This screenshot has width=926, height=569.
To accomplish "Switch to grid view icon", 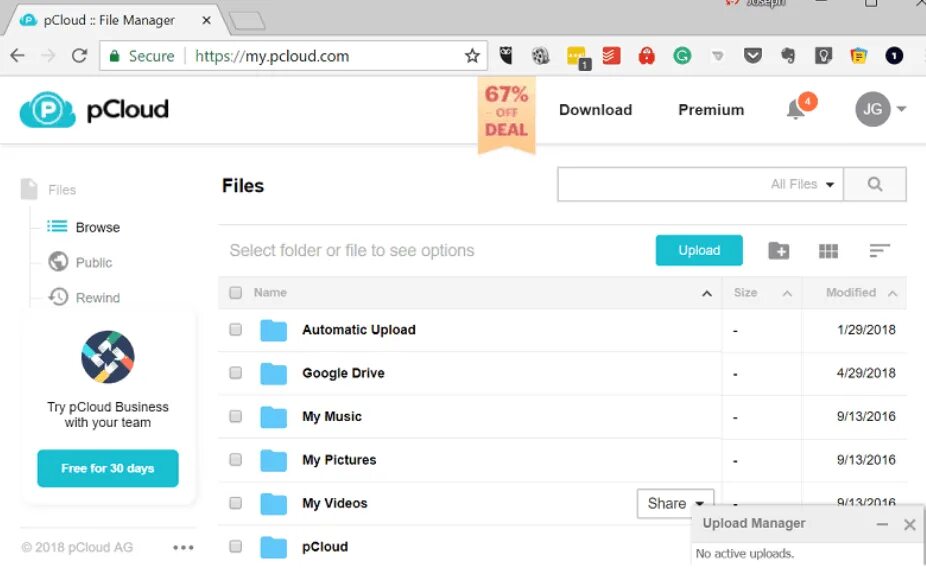I will click(x=828, y=251).
